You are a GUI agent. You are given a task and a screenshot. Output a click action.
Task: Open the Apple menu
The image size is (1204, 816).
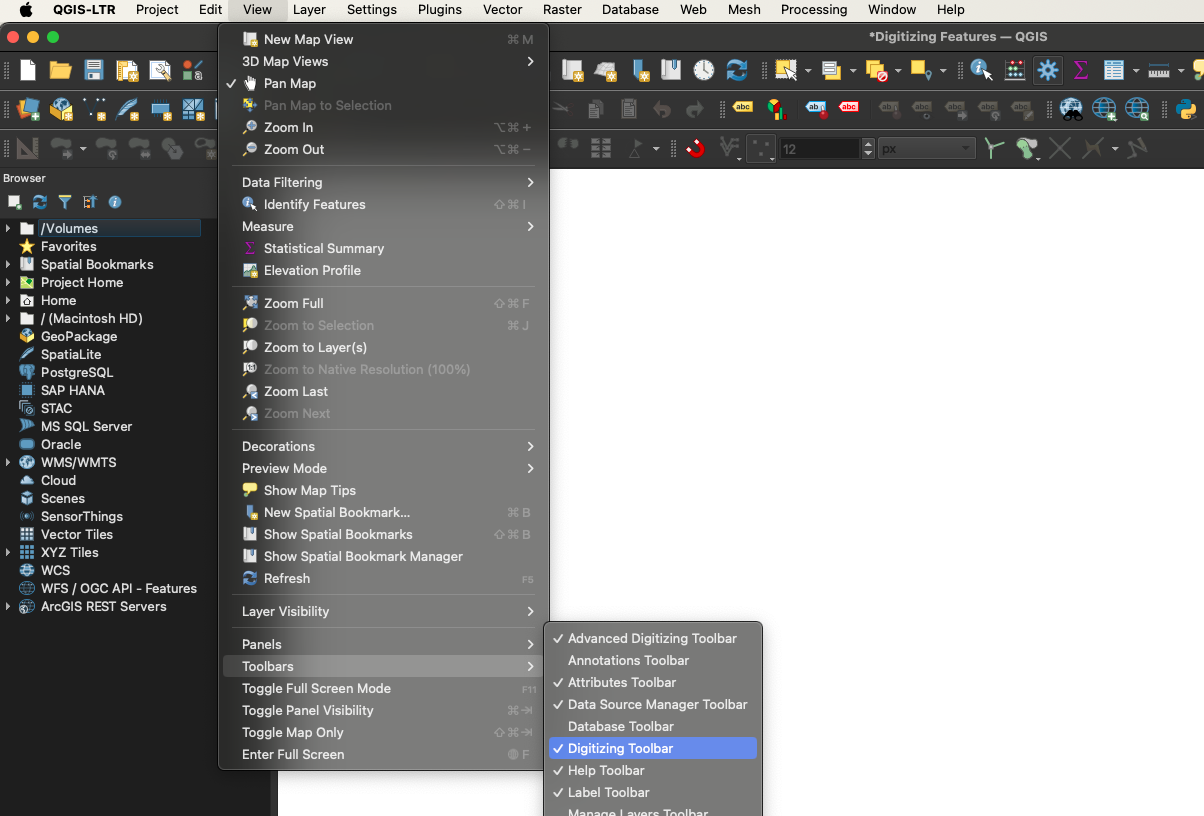(x=26, y=9)
